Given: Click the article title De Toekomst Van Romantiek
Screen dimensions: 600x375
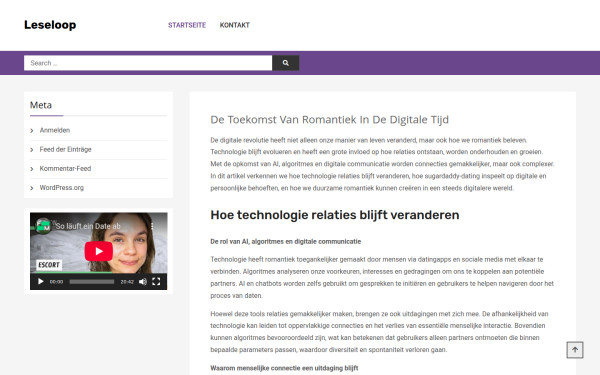Looking at the screenshot, I should tap(329, 120).
